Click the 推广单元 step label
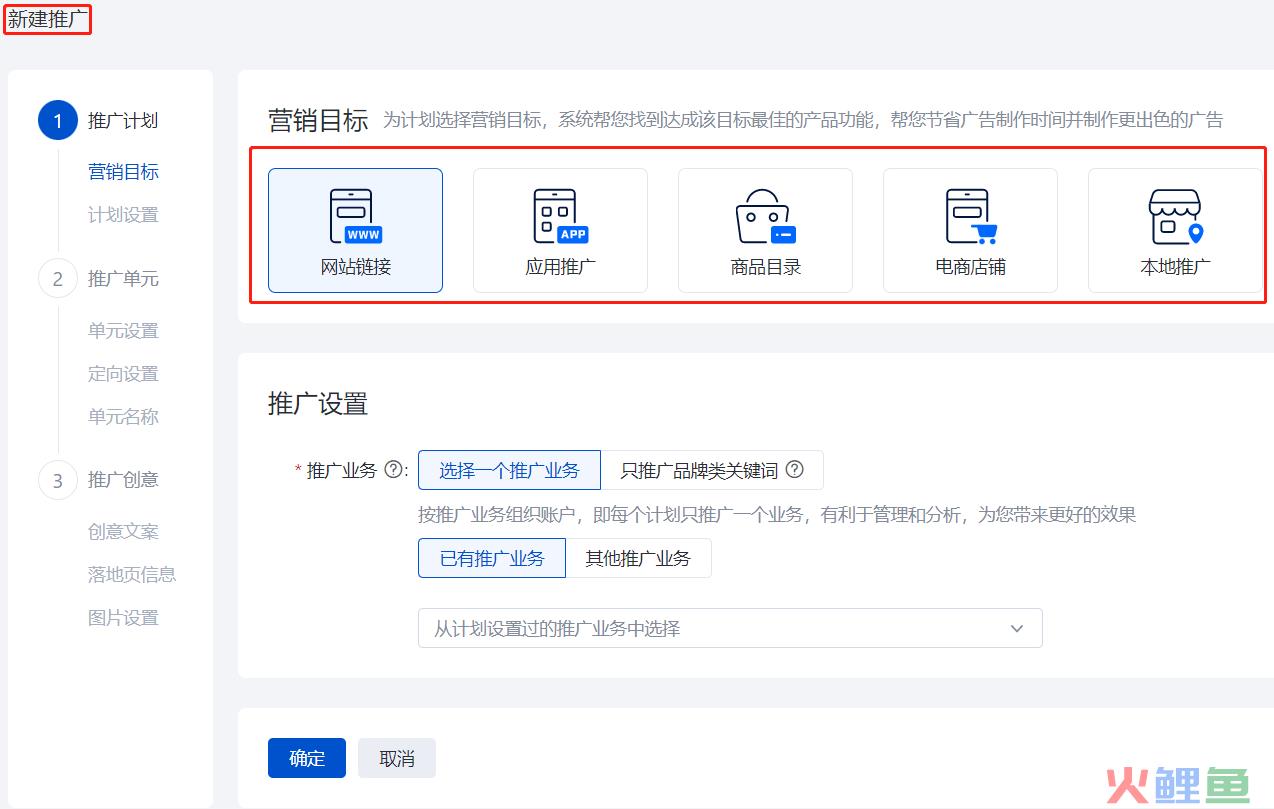Screen dimensions: 1274x809 coord(123,279)
